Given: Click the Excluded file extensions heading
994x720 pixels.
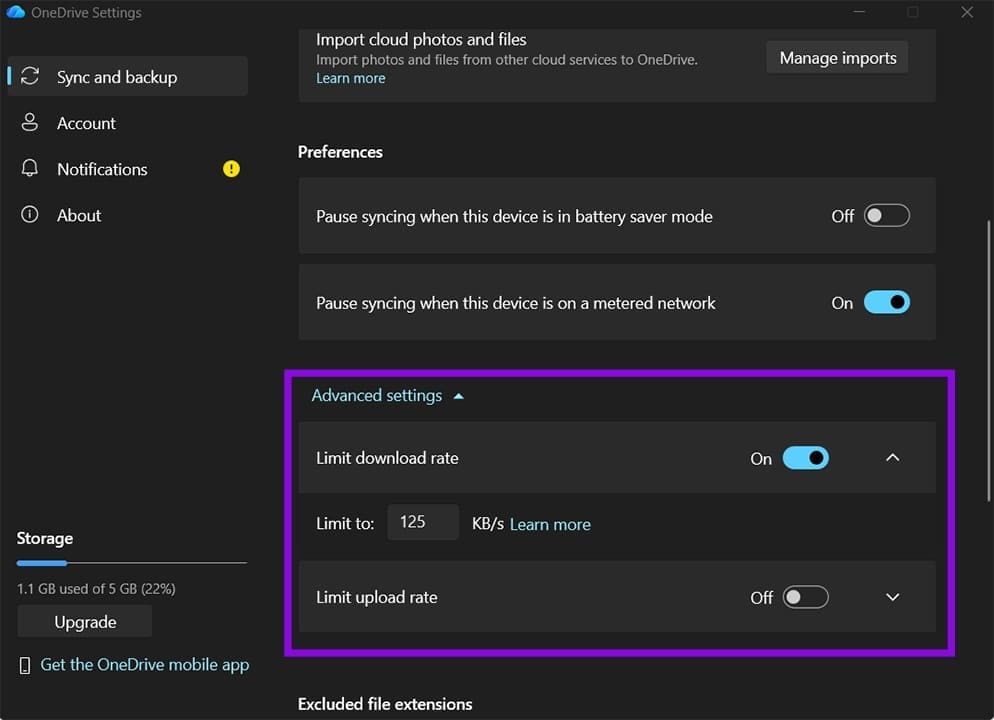Looking at the screenshot, I should 385,704.
